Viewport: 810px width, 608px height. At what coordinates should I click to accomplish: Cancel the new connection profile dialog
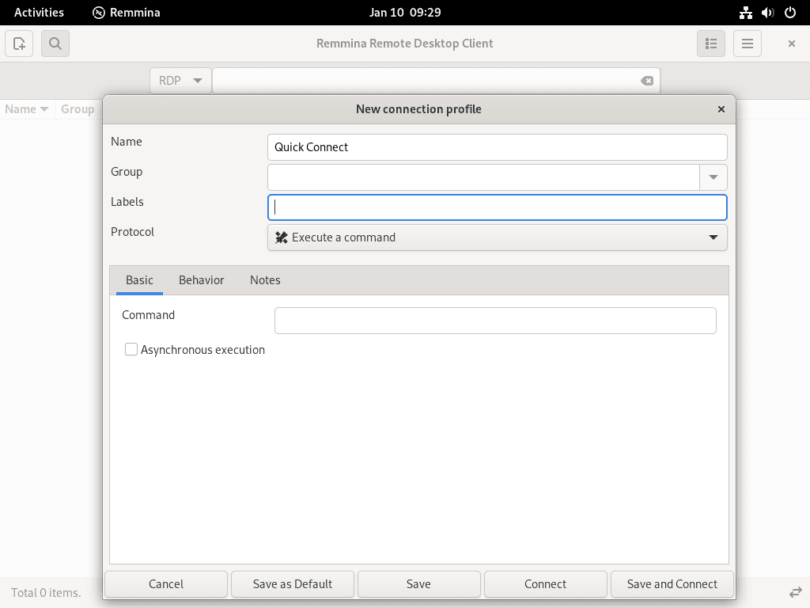(166, 584)
